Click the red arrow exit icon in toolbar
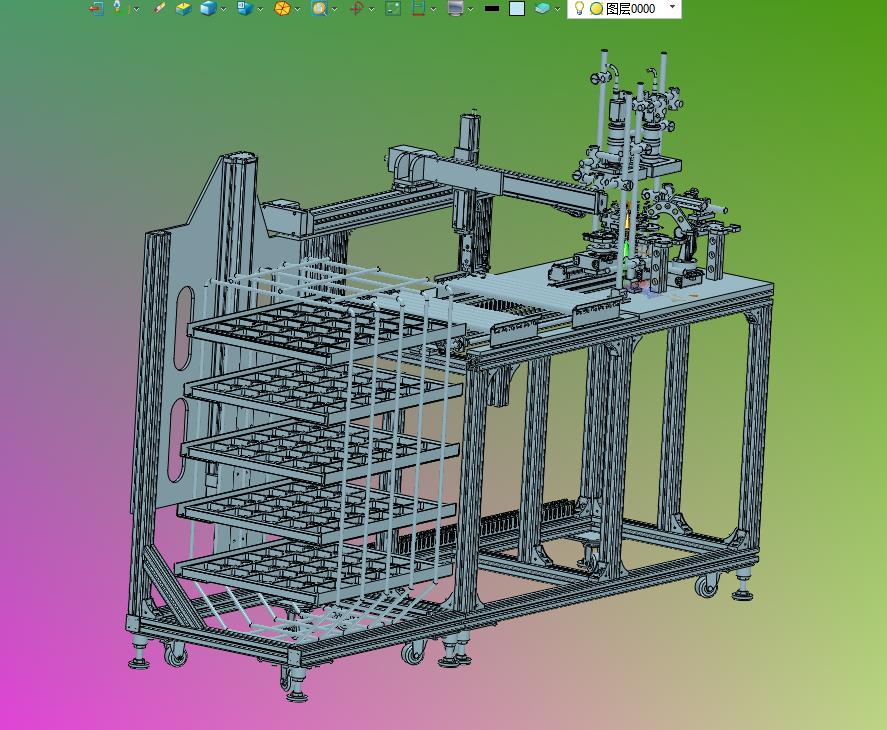 97,8
